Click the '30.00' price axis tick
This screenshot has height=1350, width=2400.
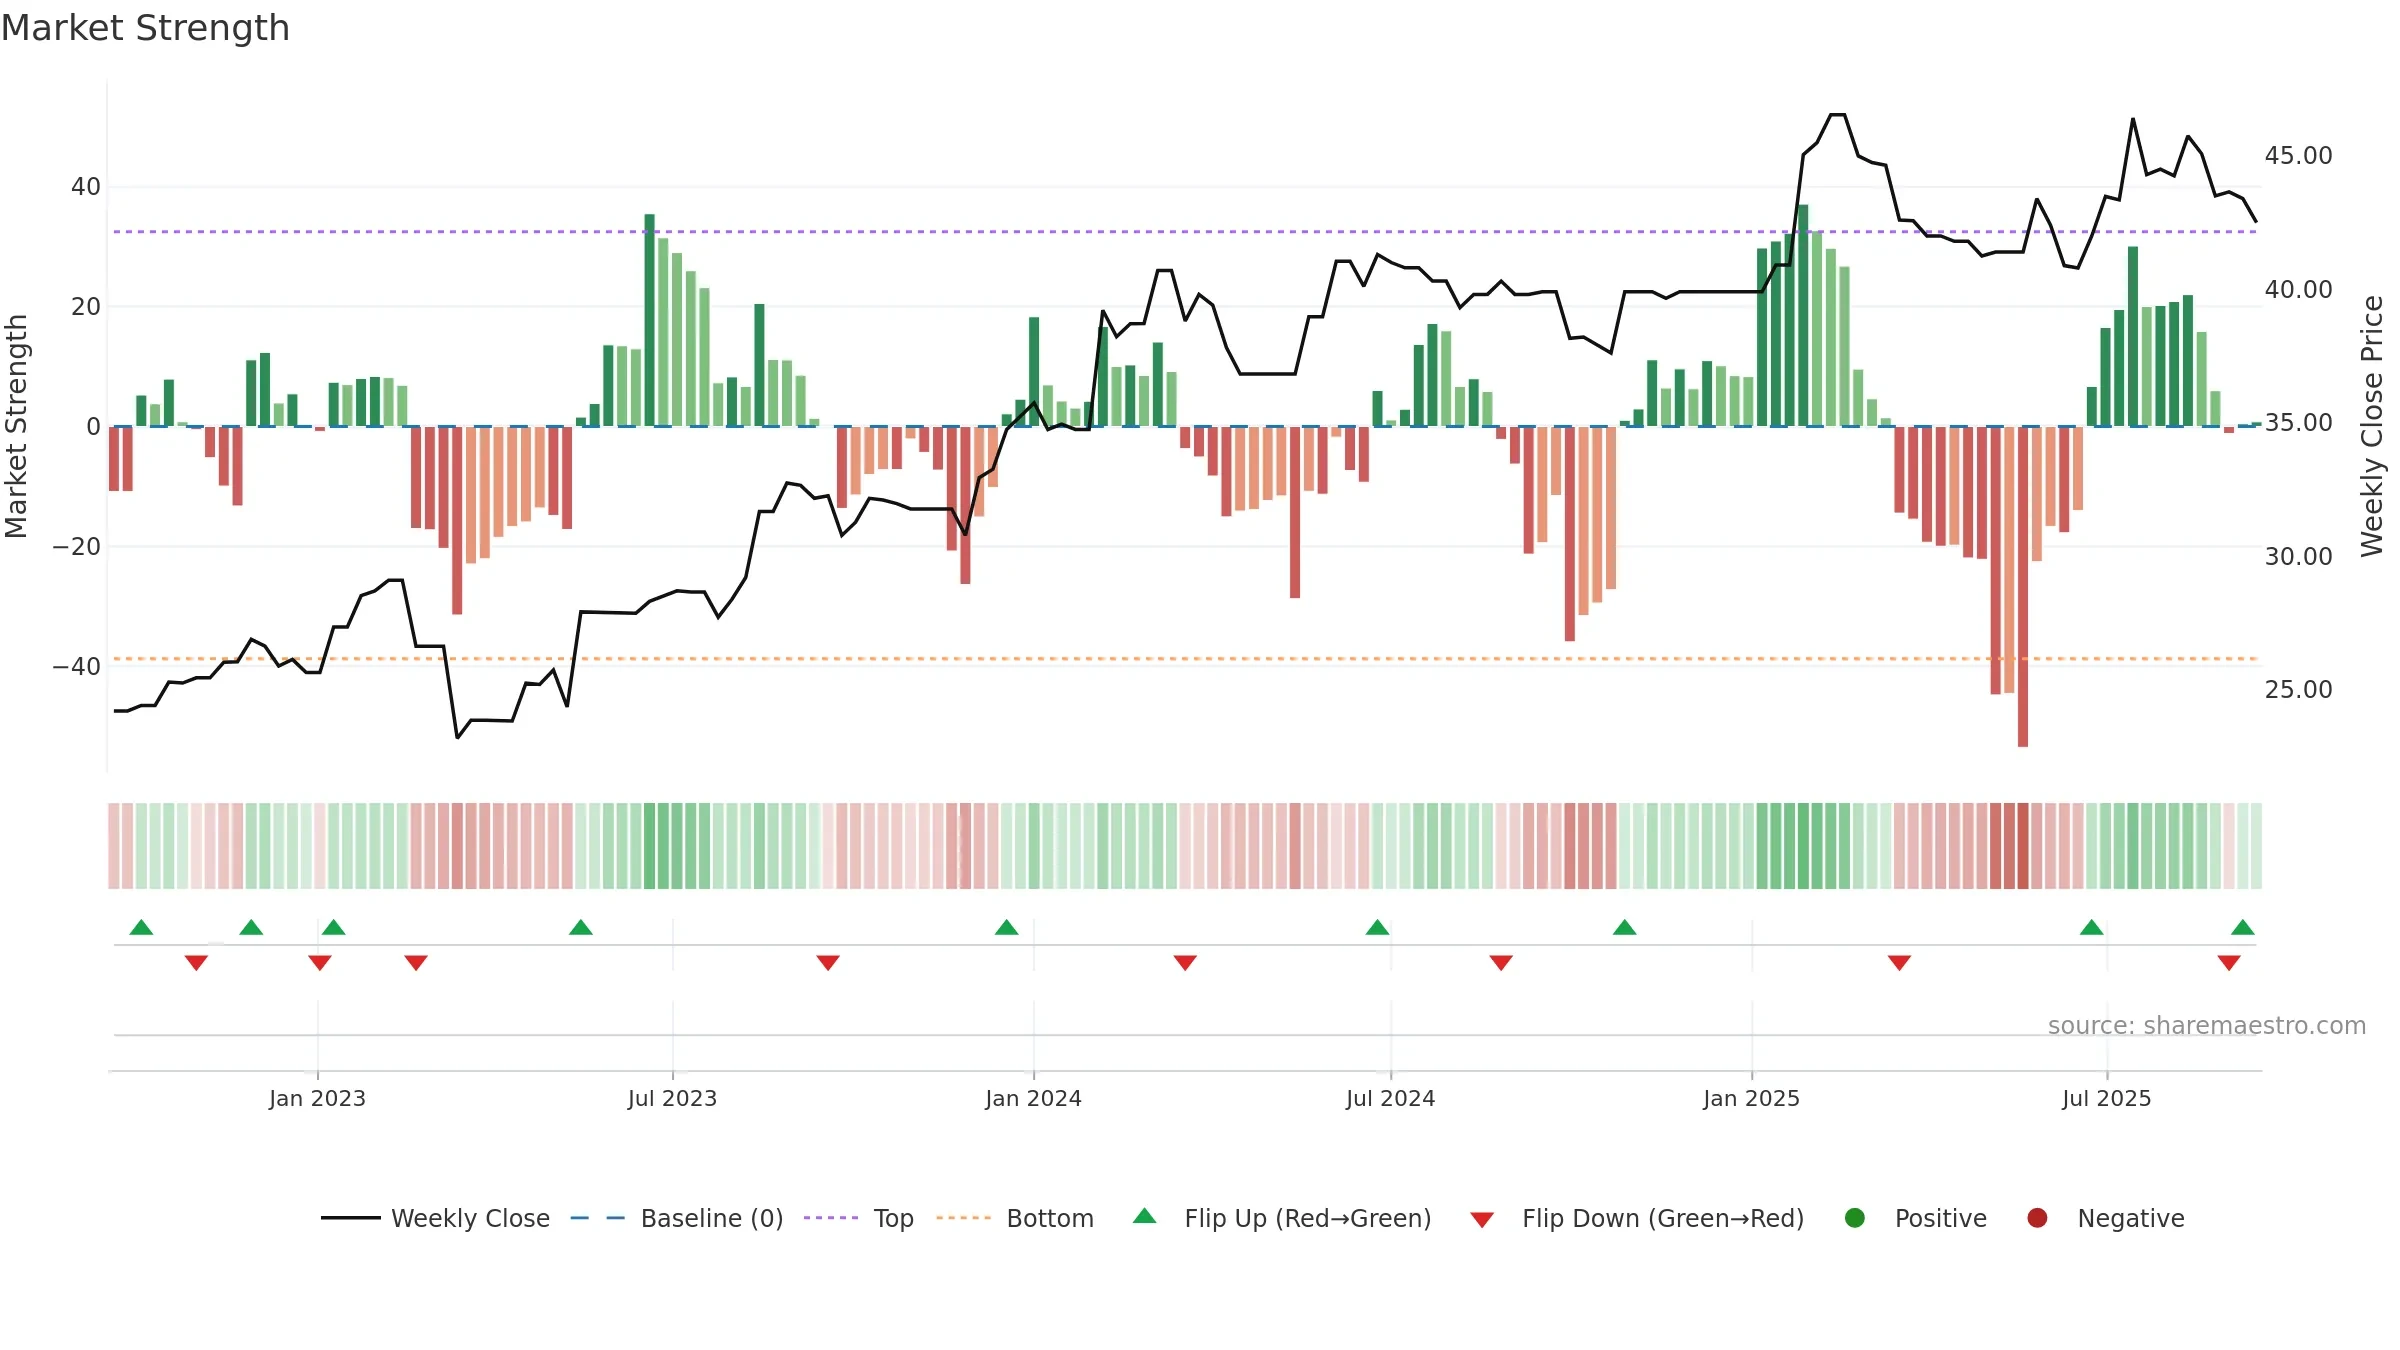pos(2298,557)
